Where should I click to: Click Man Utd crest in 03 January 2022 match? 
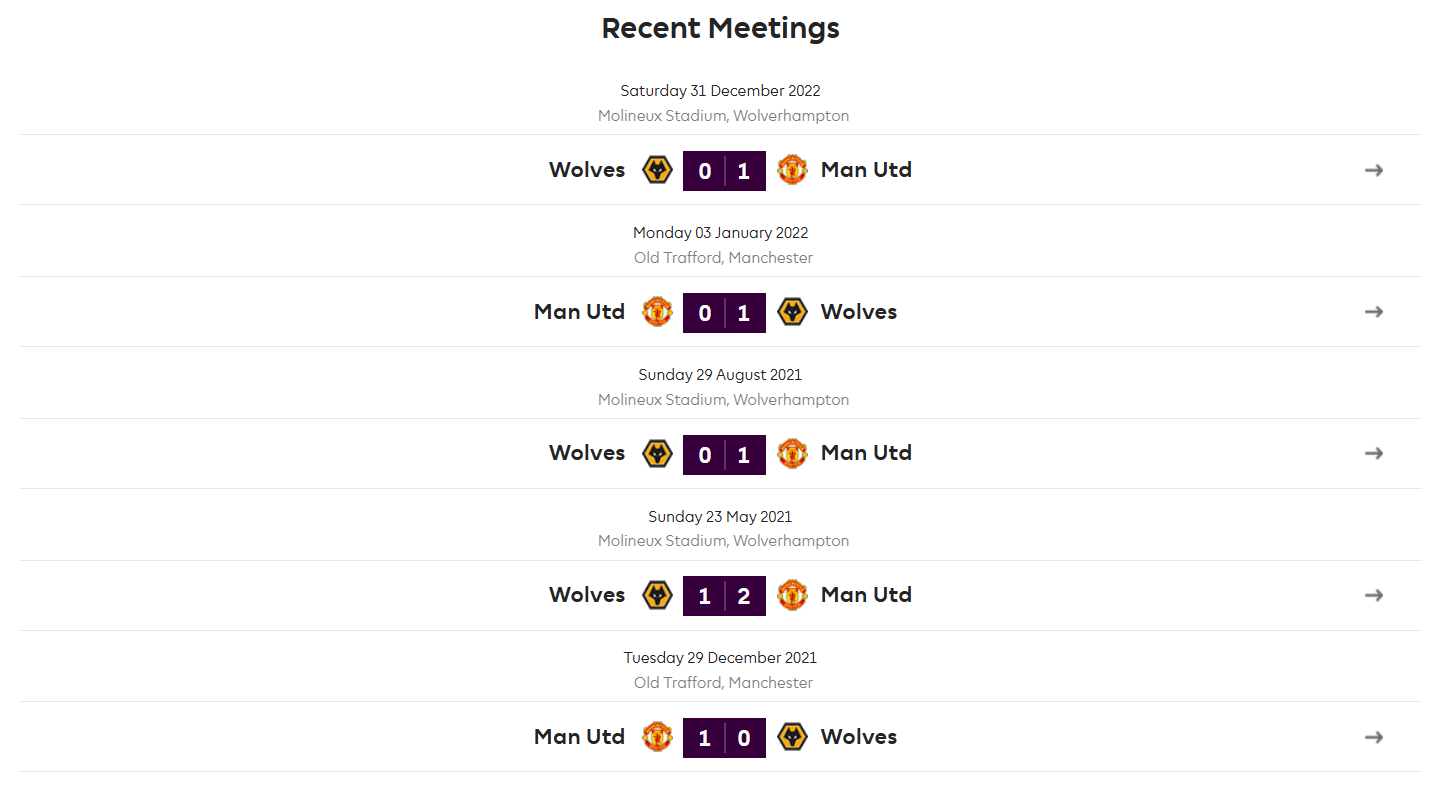(x=657, y=312)
